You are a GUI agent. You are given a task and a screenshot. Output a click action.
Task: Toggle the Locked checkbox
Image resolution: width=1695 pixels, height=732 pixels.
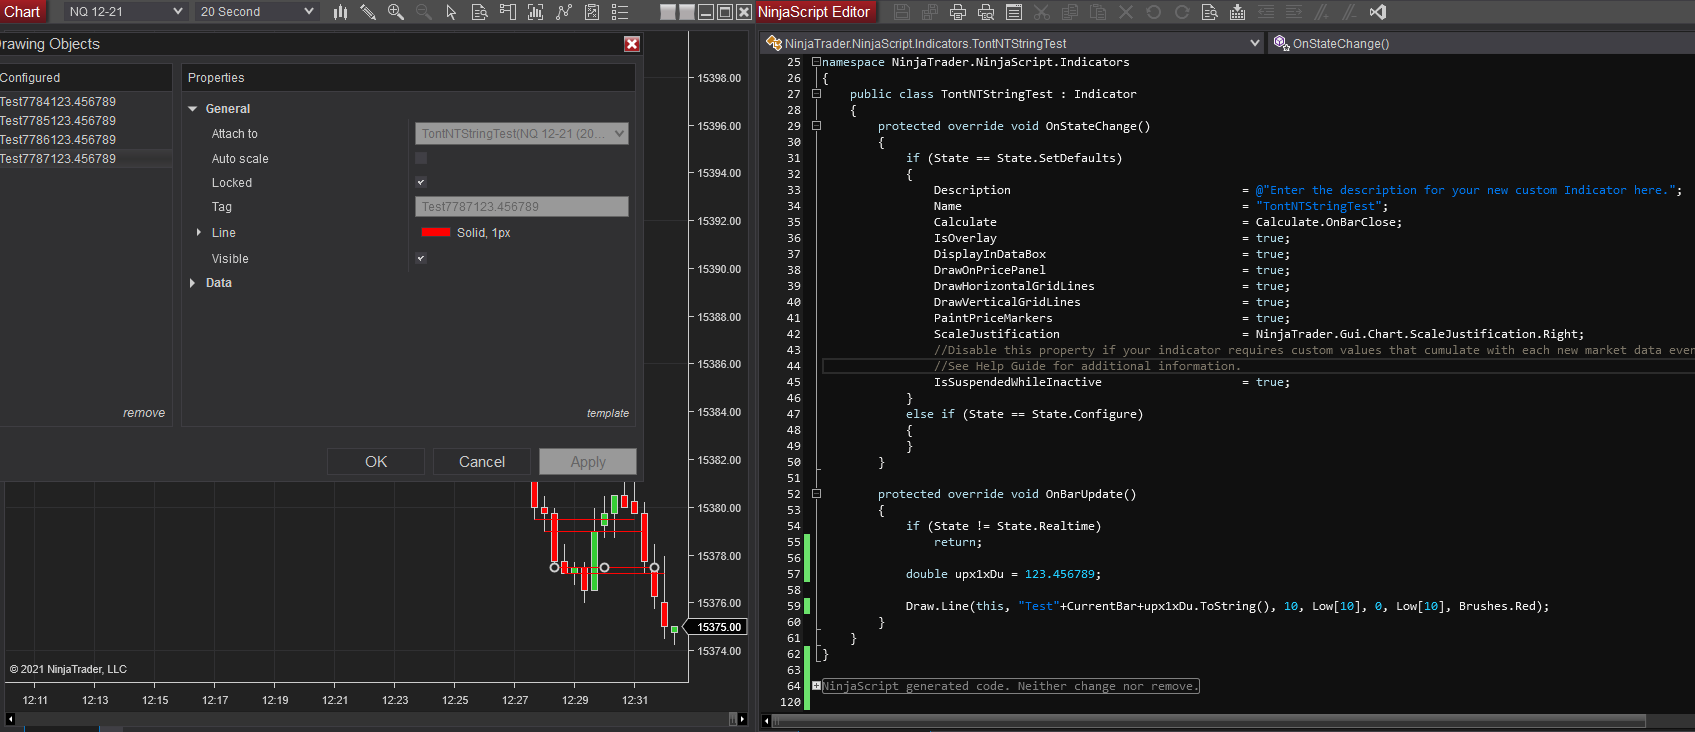[x=421, y=183]
